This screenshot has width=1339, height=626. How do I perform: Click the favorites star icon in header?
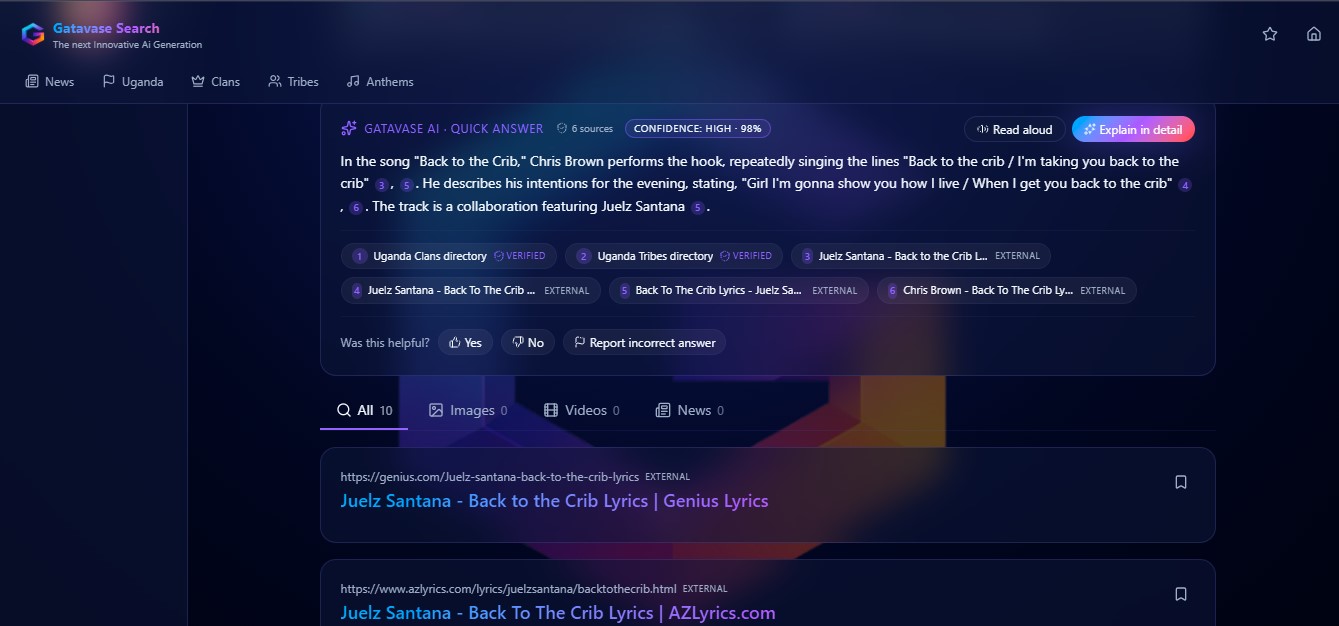click(1270, 34)
